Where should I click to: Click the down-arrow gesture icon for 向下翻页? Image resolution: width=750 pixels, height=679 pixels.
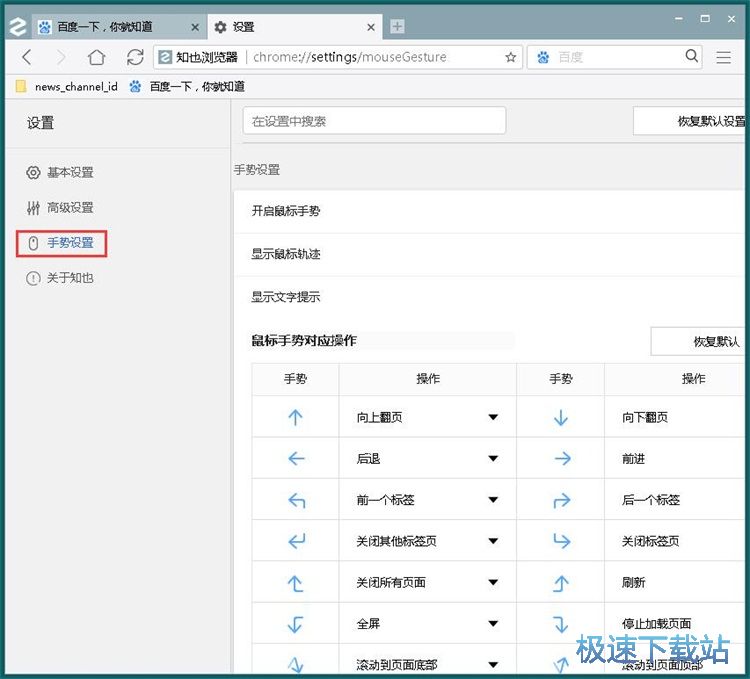tap(561, 417)
